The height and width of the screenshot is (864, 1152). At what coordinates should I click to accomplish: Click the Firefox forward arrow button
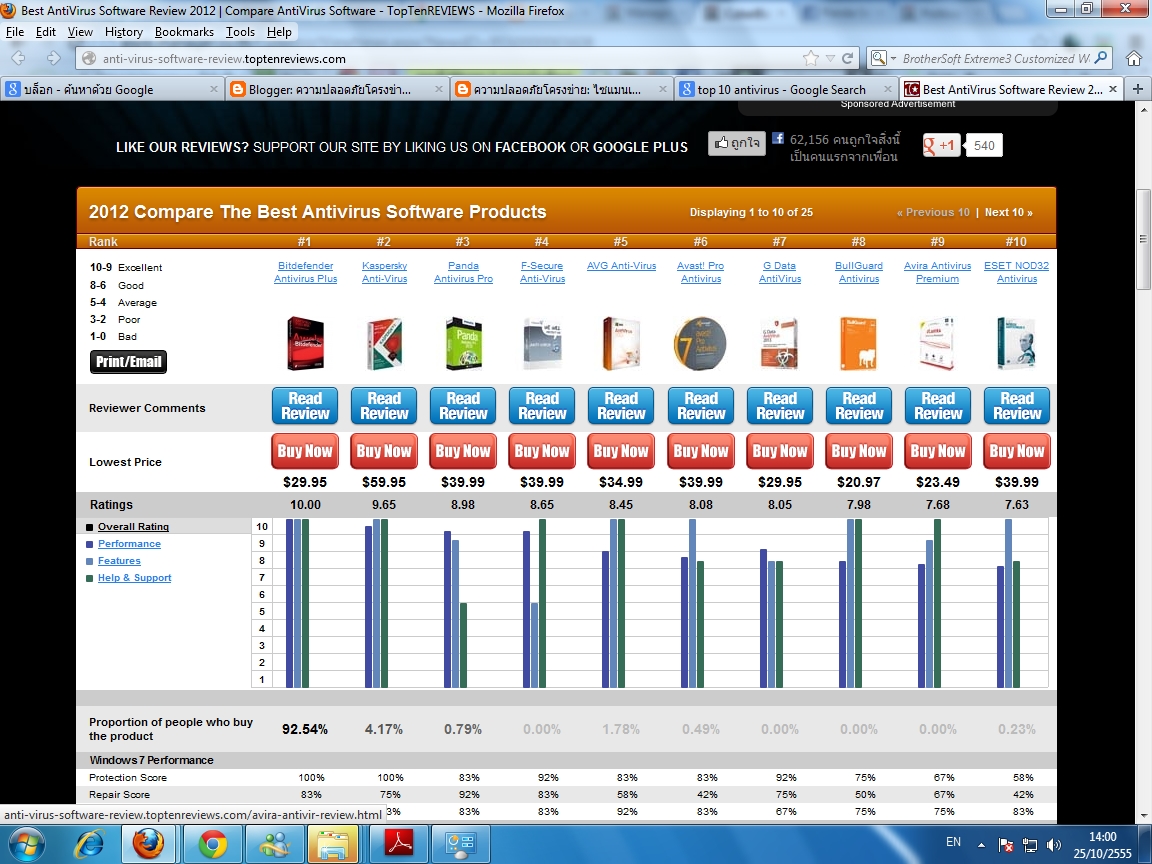tap(53, 58)
